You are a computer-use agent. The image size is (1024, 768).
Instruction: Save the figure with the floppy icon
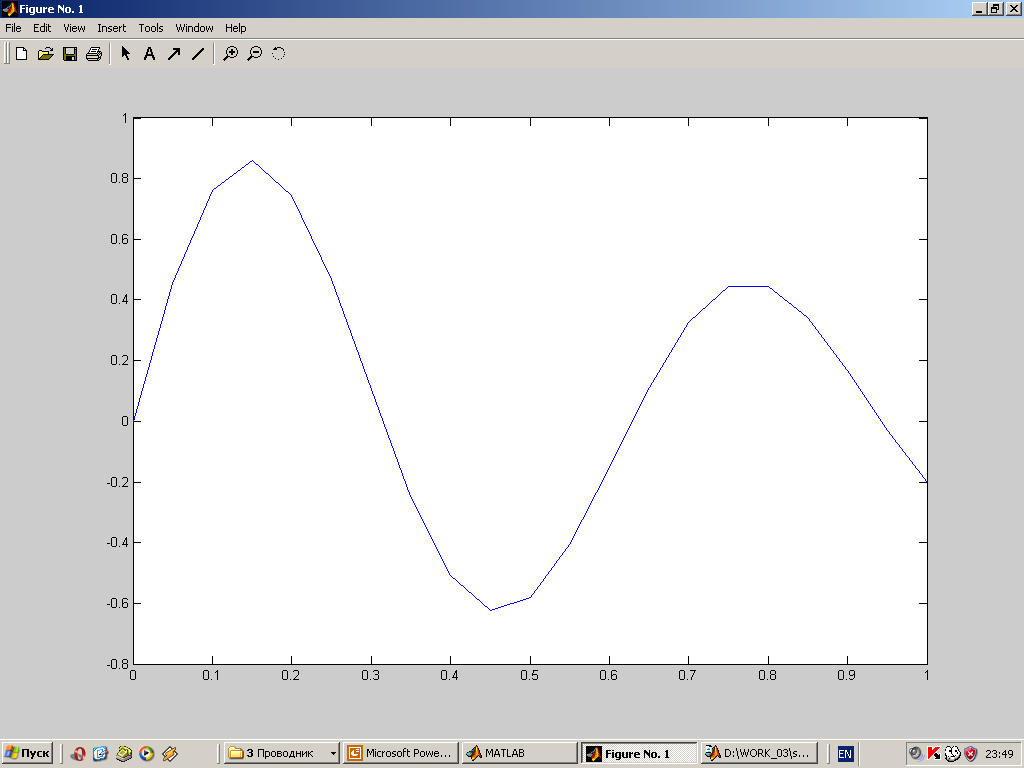70,54
